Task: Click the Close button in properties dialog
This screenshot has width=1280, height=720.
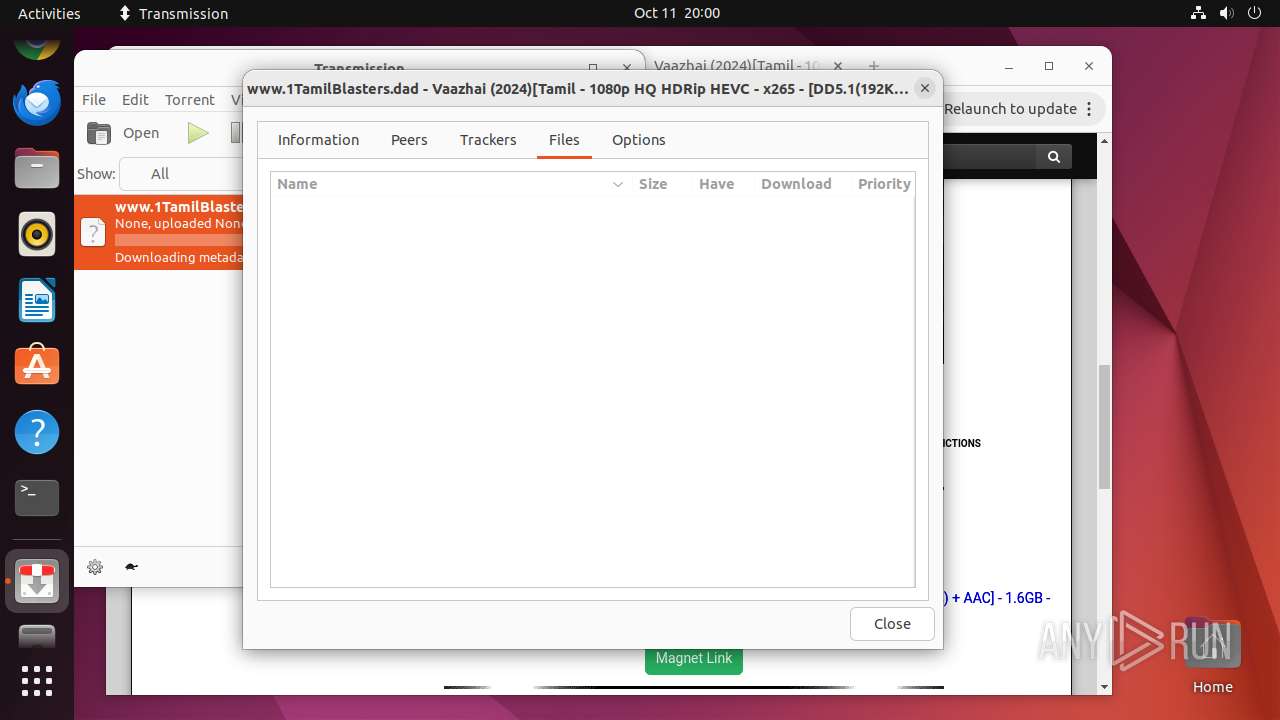Action: coord(892,624)
